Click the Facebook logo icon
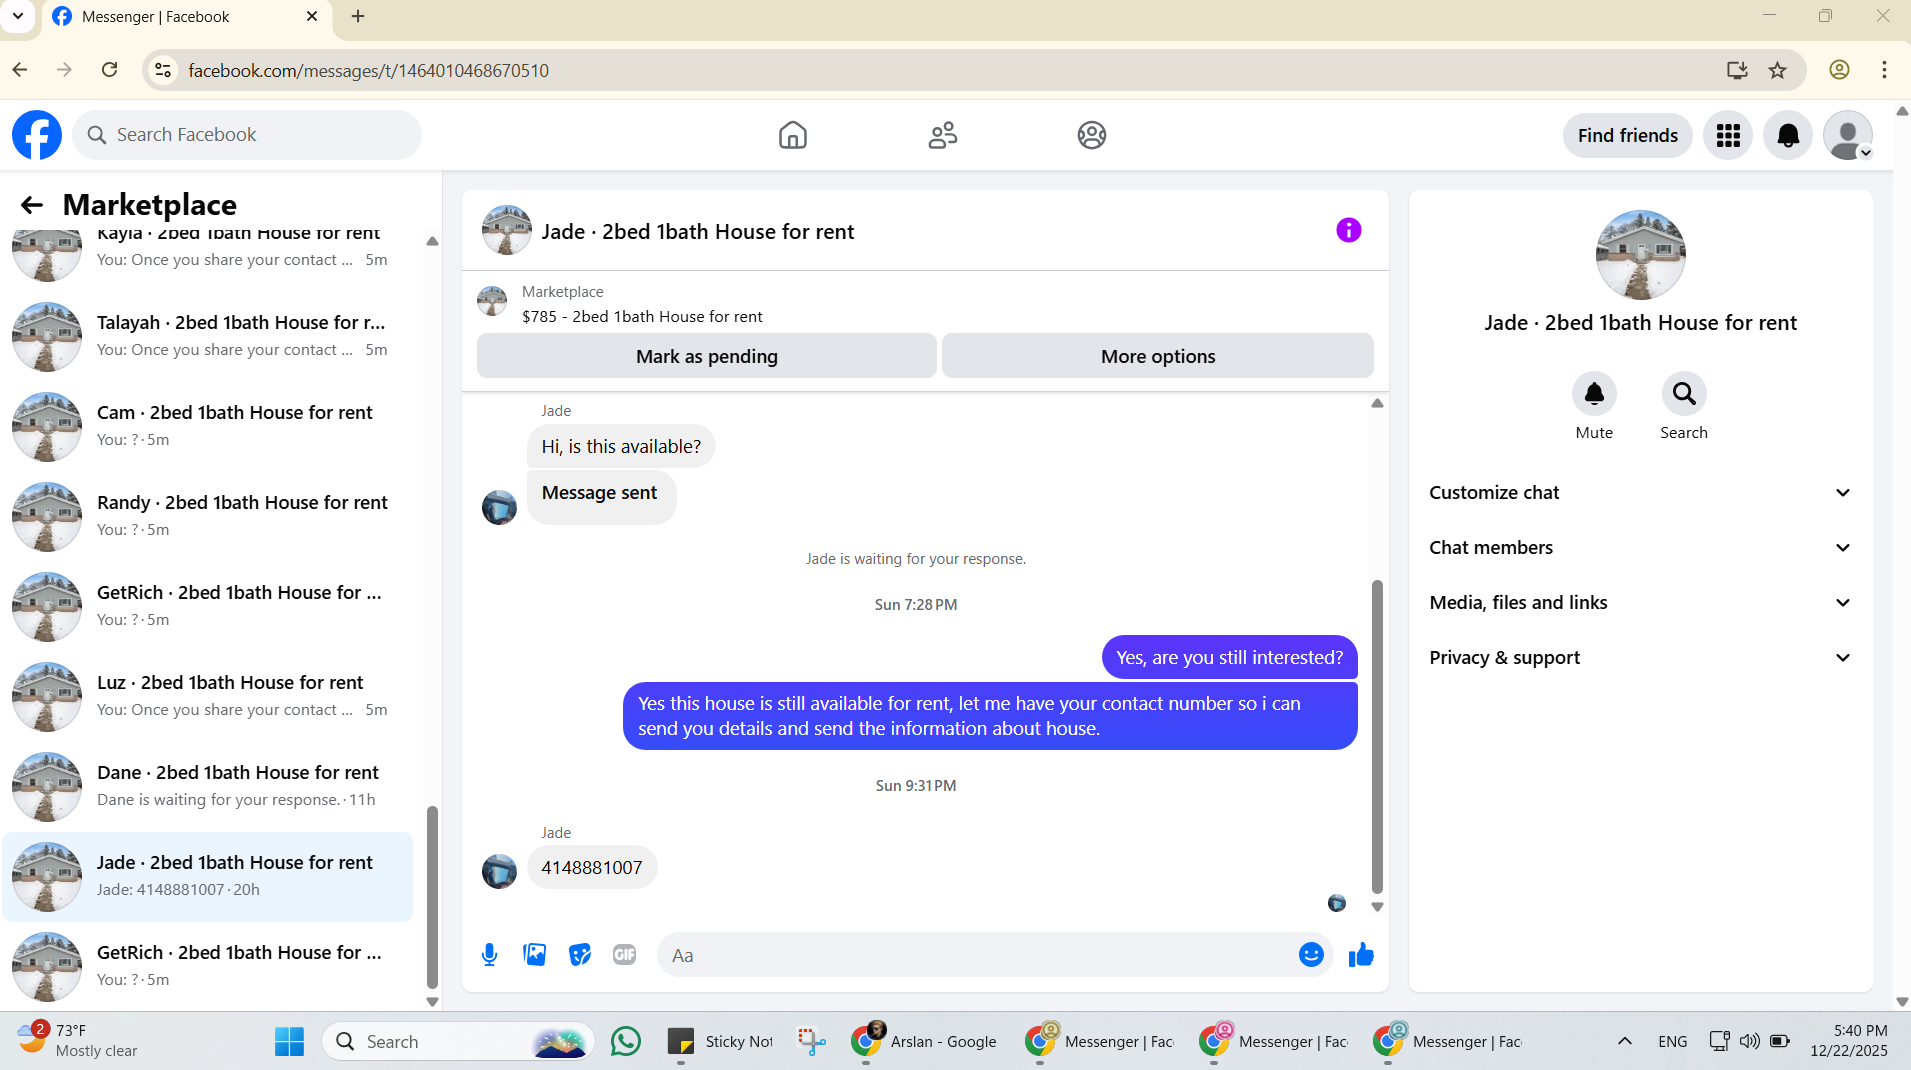Screen dimensions: 1911x1070 click(37, 135)
